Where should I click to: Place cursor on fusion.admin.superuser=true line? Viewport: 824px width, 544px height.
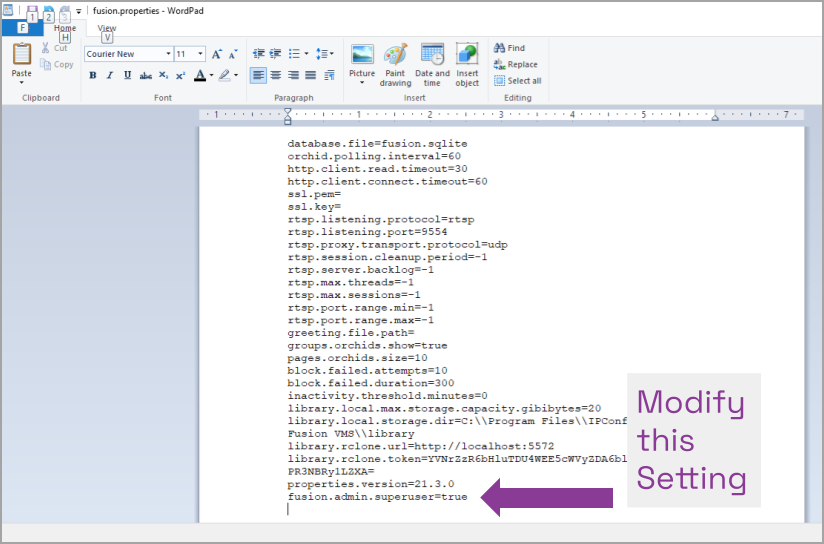point(377,497)
